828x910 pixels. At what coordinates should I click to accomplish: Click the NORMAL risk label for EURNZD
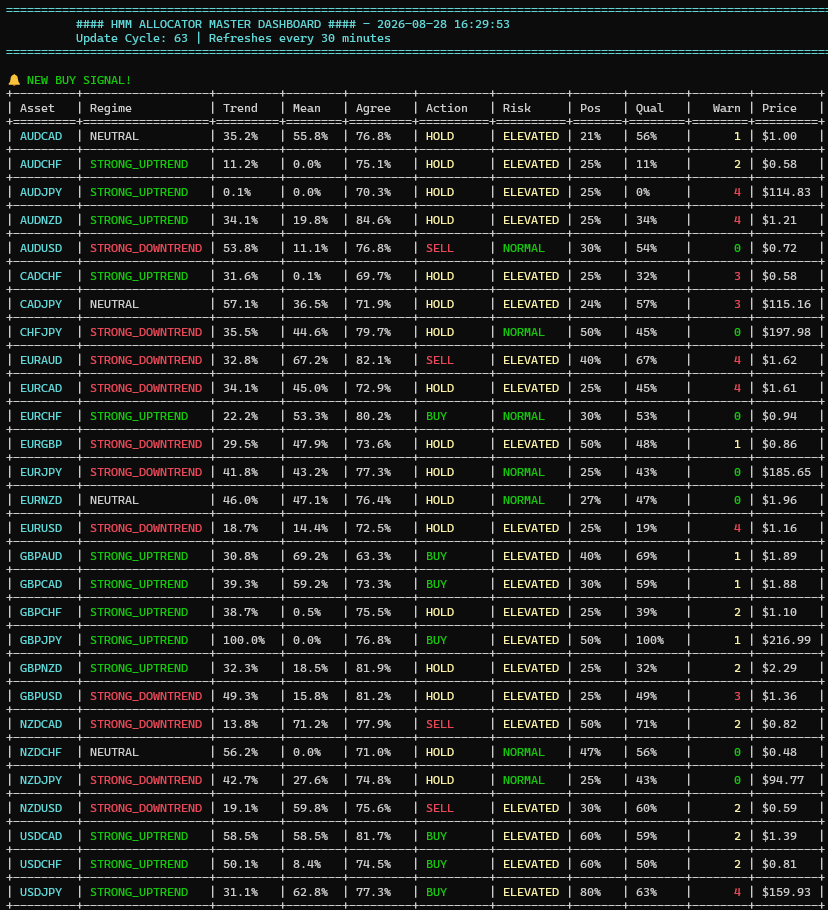[524, 500]
